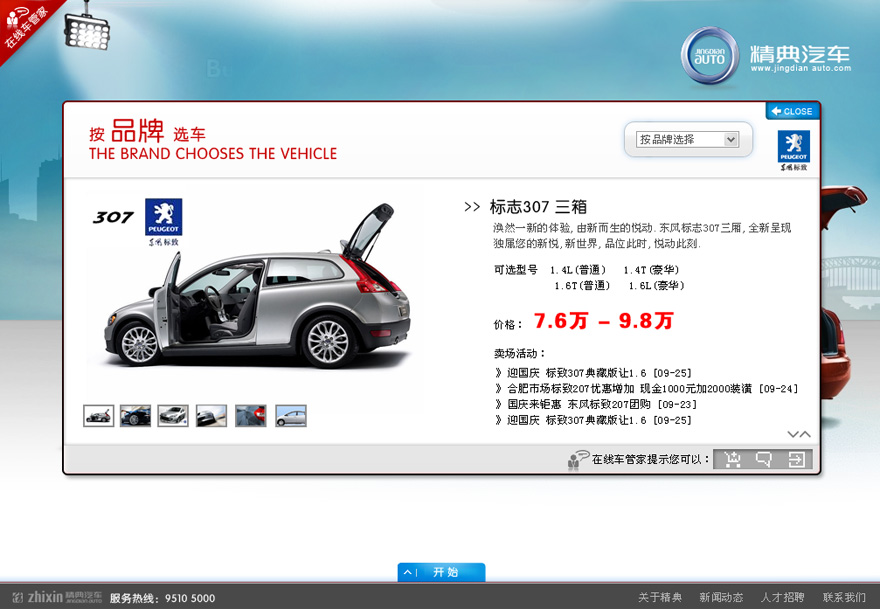Choose the 1.4L(普通) model option
880x609 pixels.
[578, 270]
